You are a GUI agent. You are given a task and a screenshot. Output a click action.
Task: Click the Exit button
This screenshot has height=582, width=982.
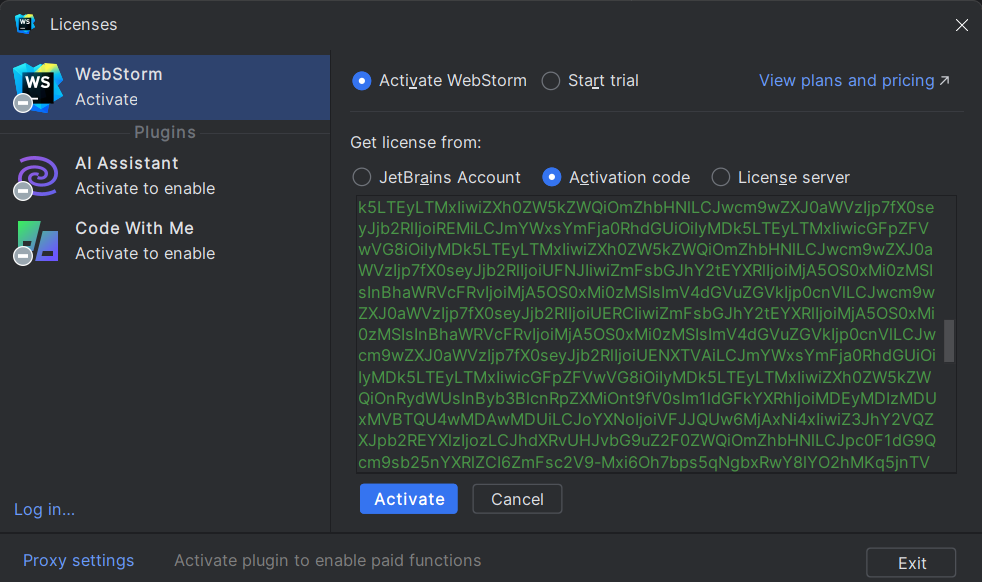tap(911, 563)
